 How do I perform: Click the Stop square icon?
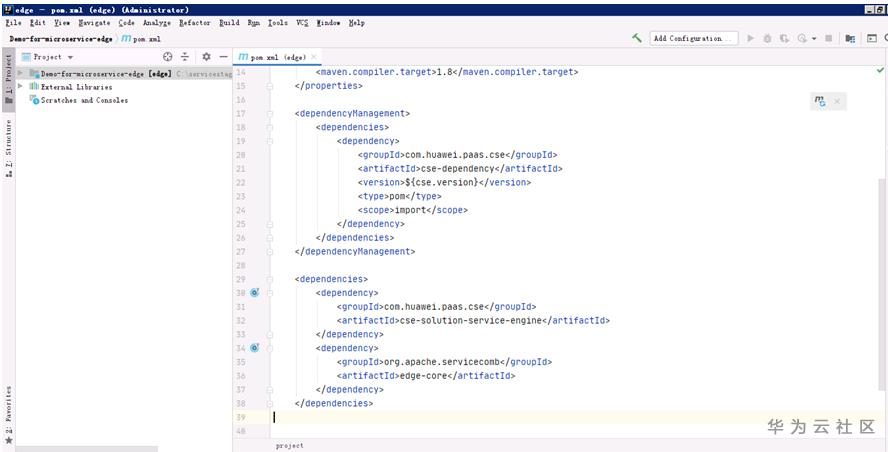tap(829, 39)
